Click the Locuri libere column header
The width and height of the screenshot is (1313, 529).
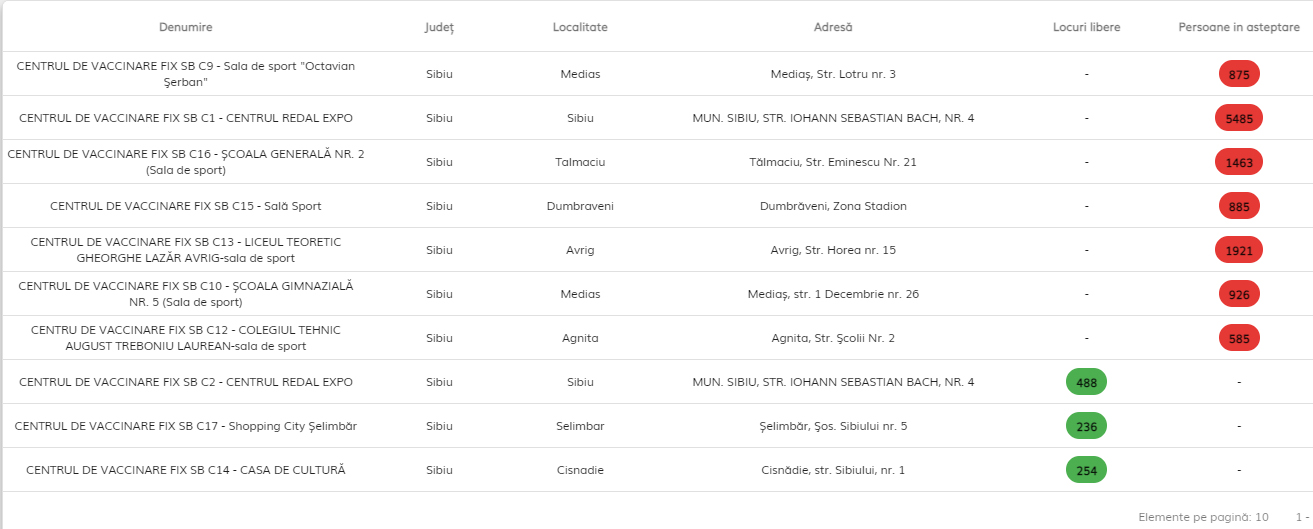pos(1087,27)
